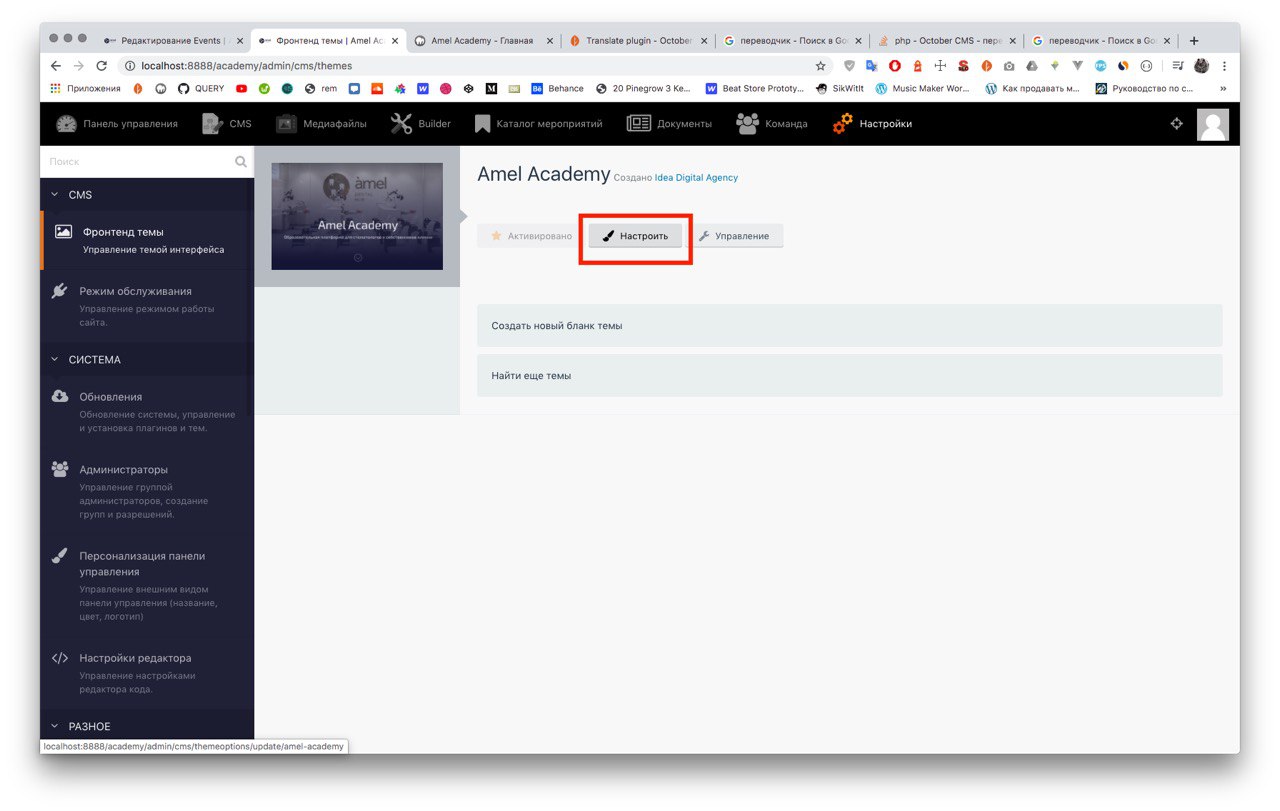Go back in browser history
The height and width of the screenshot is (811, 1280).
tap(56, 66)
